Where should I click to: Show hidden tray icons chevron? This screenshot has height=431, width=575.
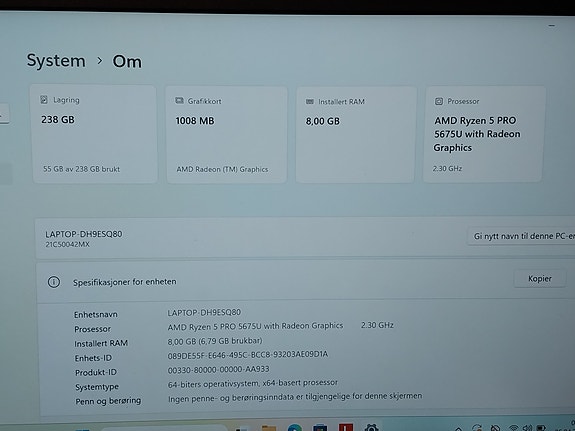pyautogui.click(x=458, y=428)
